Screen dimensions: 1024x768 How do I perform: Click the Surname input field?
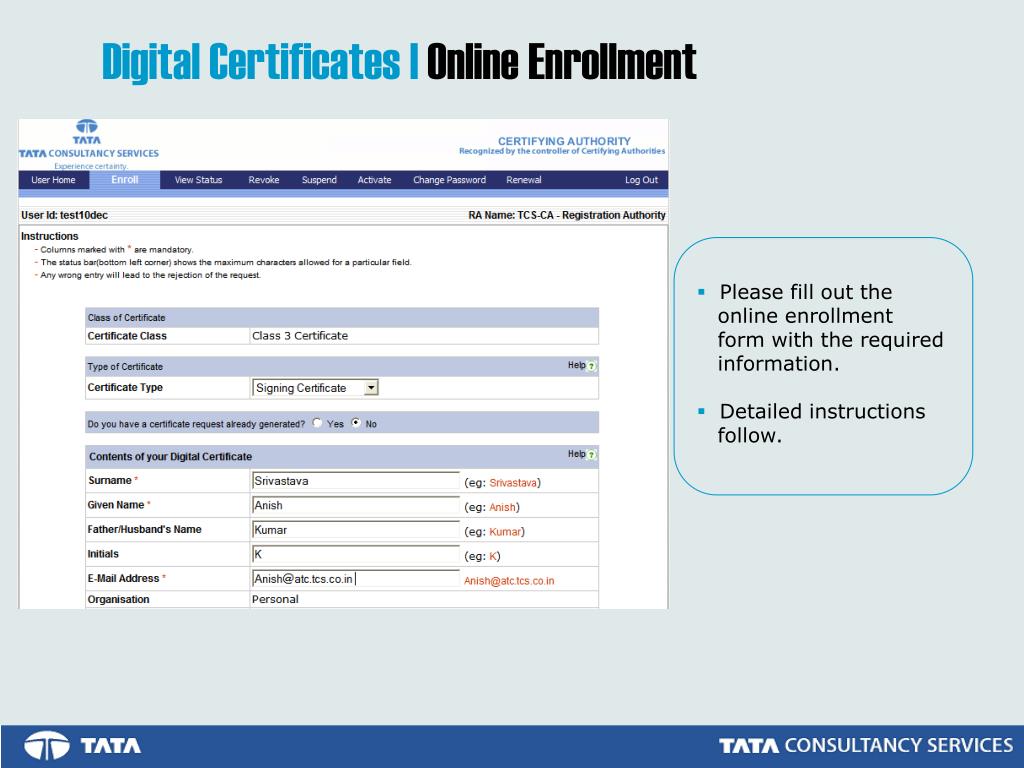[356, 481]
